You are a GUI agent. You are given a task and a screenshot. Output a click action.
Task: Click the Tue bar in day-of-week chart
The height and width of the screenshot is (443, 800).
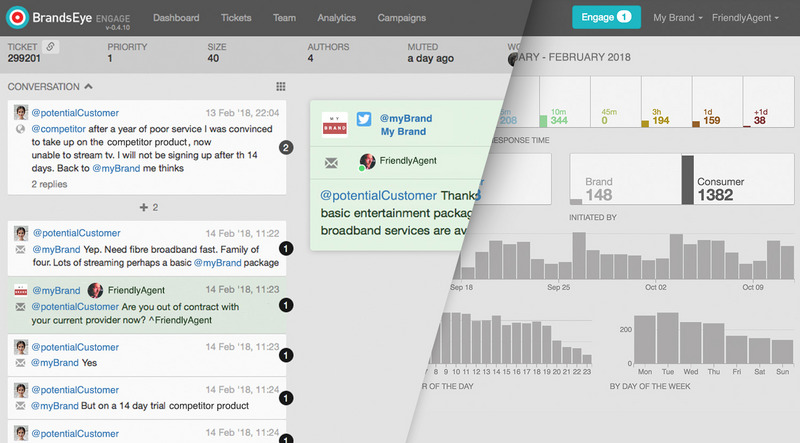click(667, 338)
